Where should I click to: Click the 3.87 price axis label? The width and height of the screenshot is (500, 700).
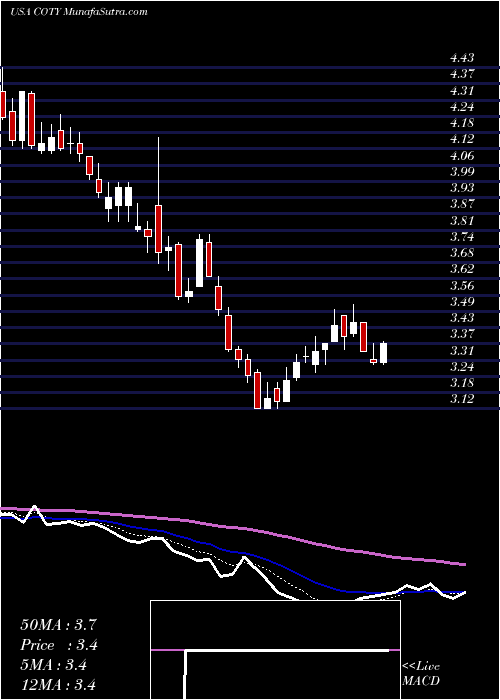tap(462, 204)
